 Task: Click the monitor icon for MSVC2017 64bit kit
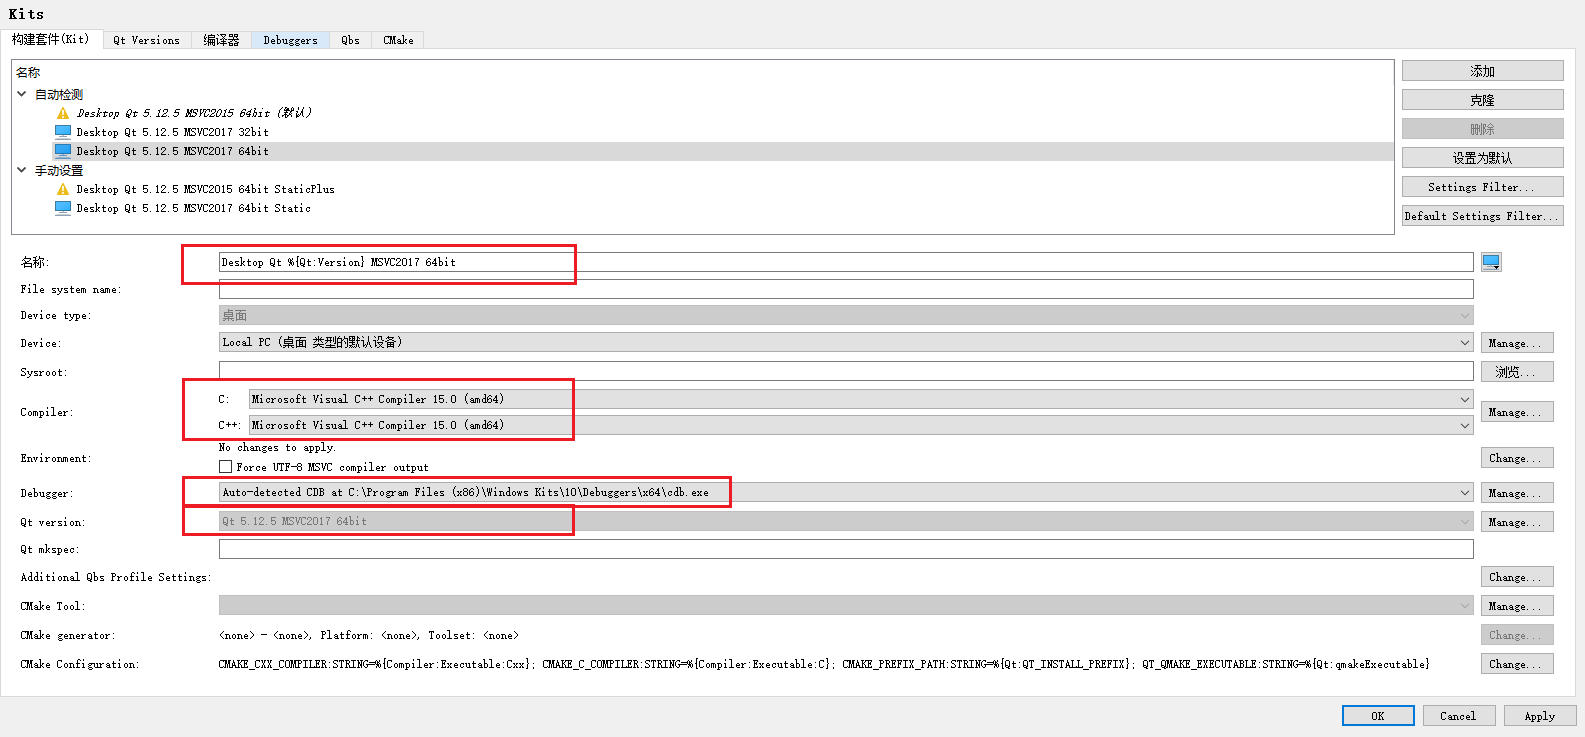(x=63, y=151)
